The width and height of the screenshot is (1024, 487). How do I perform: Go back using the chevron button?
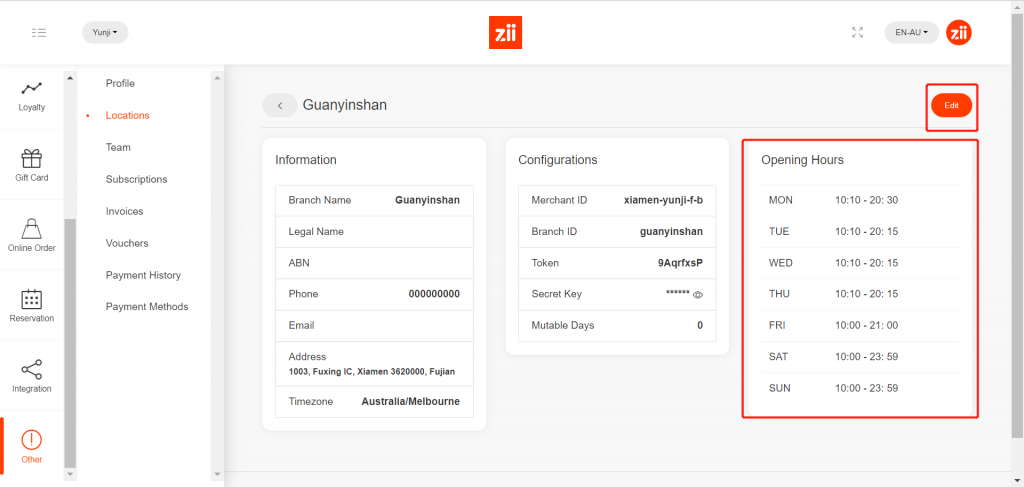click(x=280, y=105)
